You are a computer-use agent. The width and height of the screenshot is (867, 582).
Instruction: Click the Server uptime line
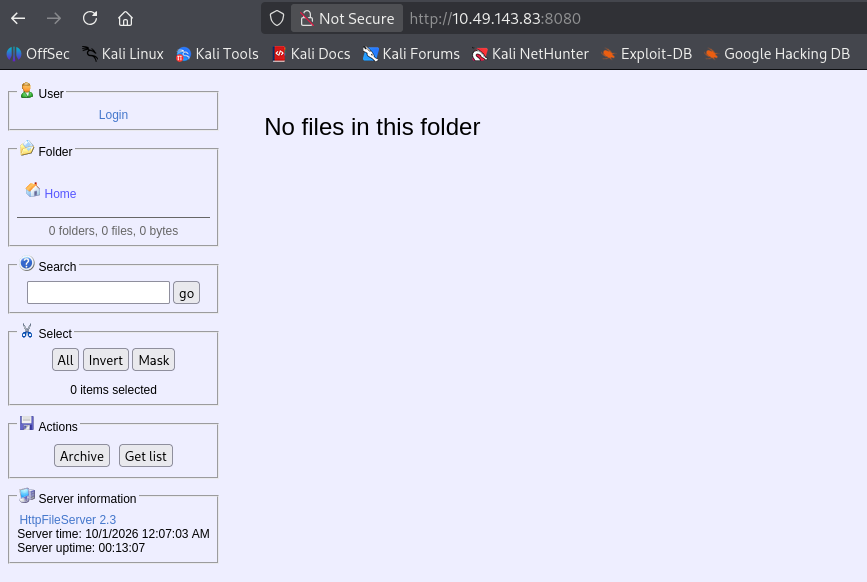81,548
